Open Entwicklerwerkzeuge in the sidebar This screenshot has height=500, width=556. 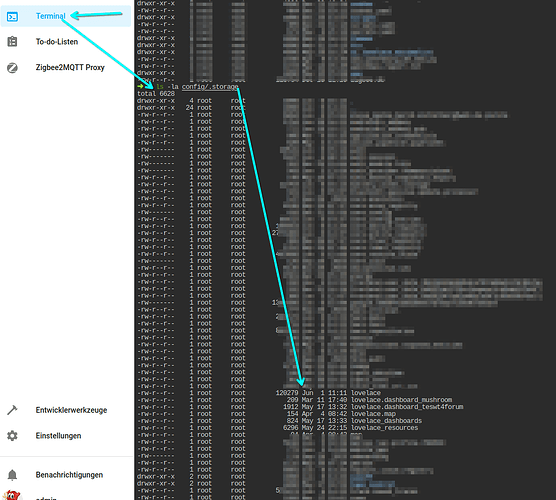(71, 410)
